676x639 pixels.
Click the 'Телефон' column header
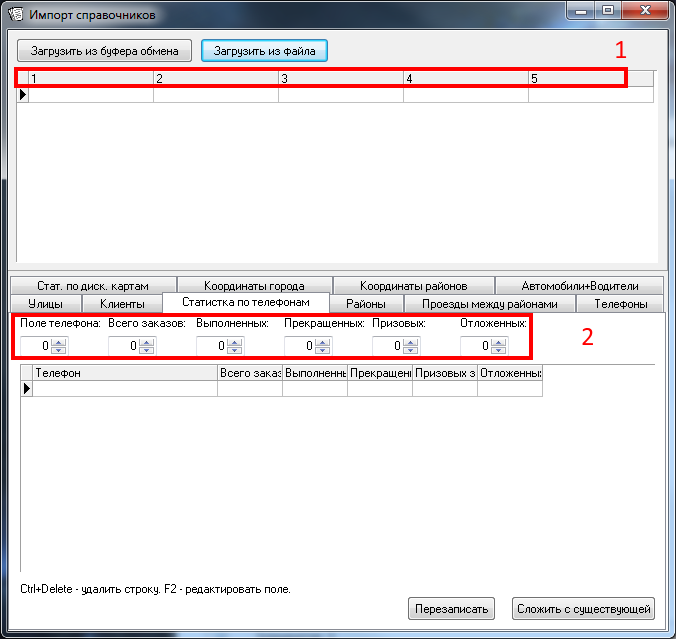[125, 373]
